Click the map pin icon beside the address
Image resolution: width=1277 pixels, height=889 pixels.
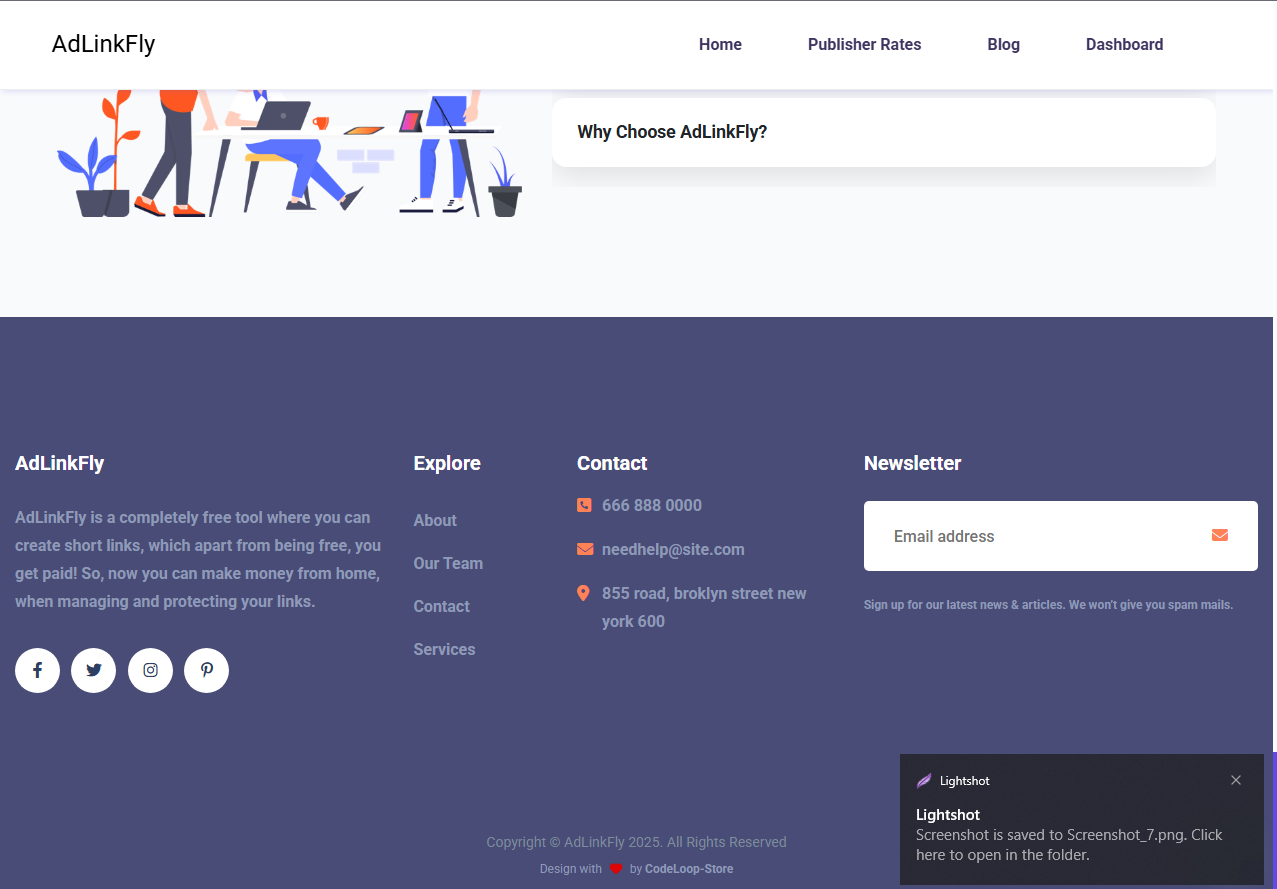click(x=584, y=593)
